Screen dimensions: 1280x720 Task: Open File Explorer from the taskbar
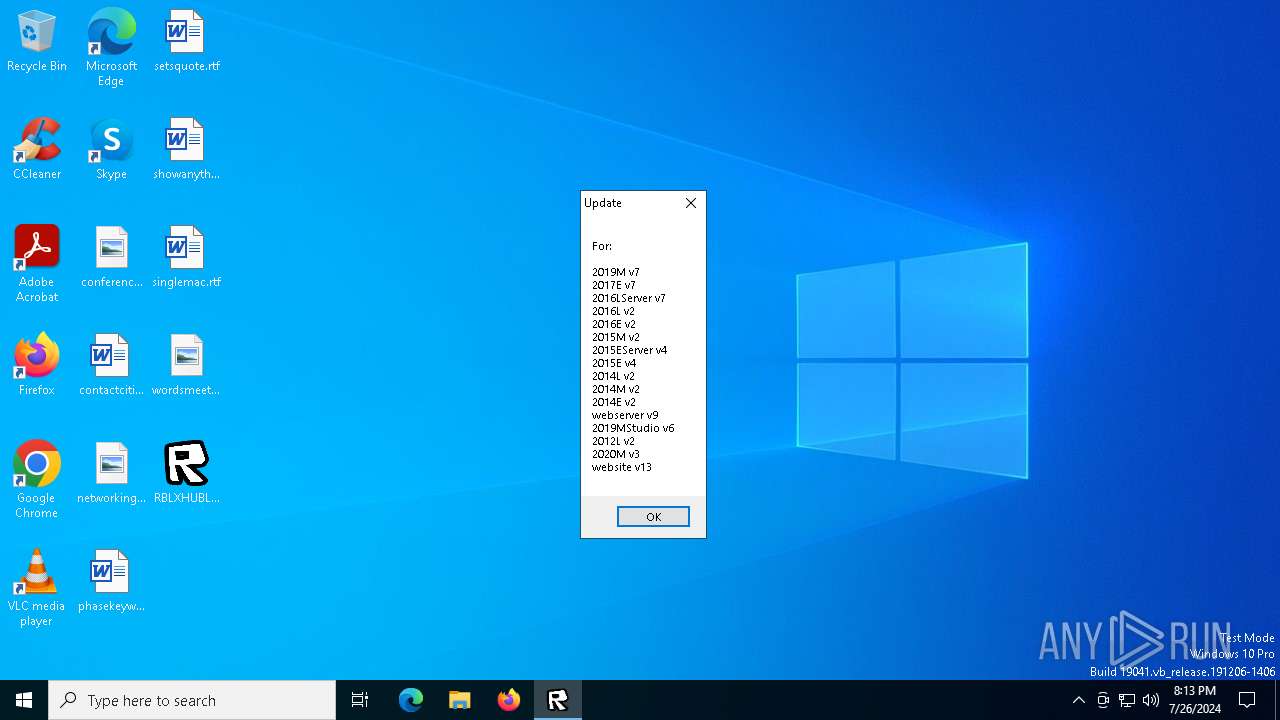(x=459, y=700)
